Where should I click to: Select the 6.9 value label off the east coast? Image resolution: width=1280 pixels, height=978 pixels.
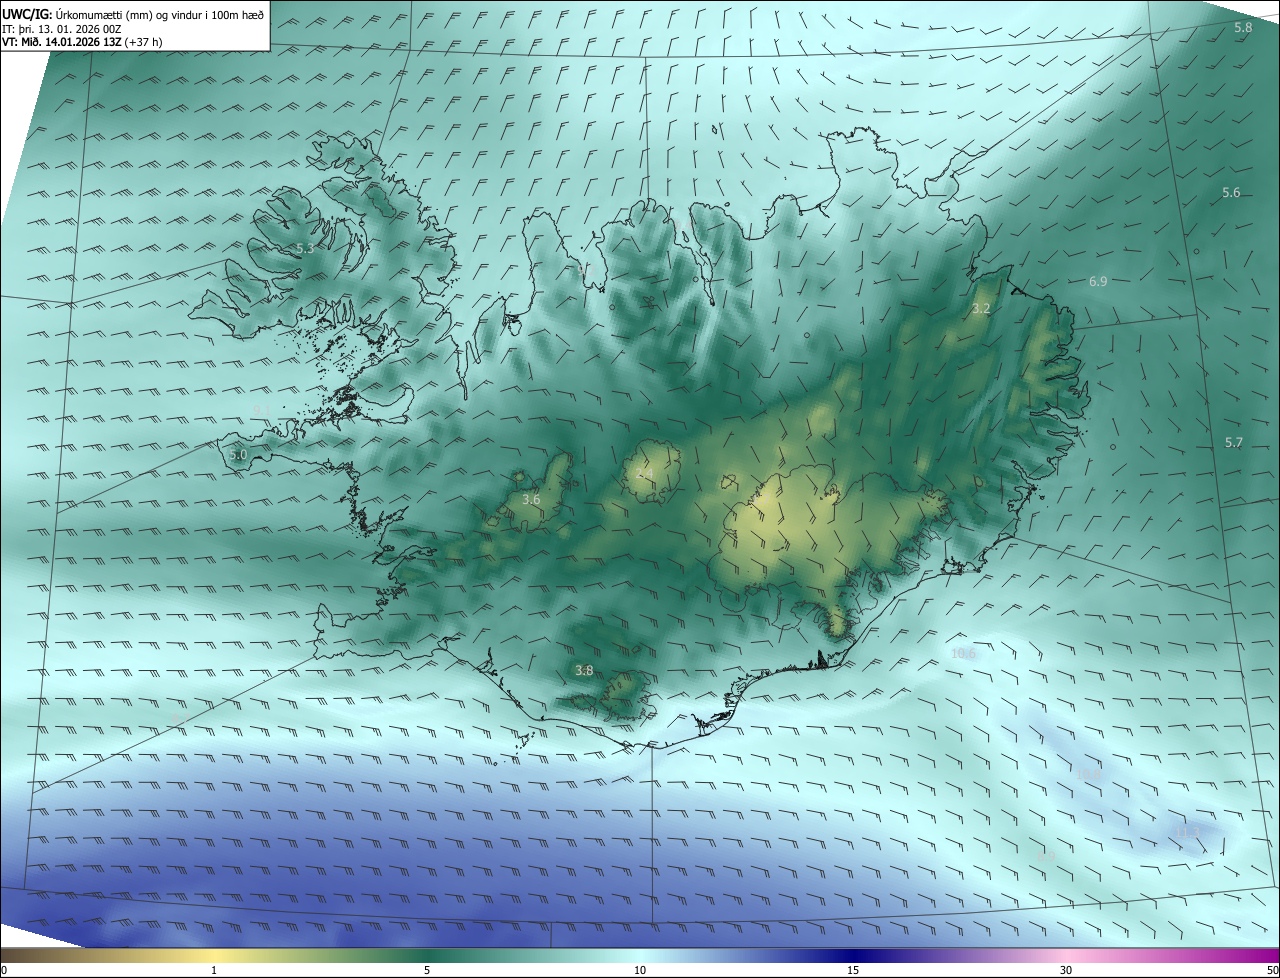click(x=1098, y=282)
